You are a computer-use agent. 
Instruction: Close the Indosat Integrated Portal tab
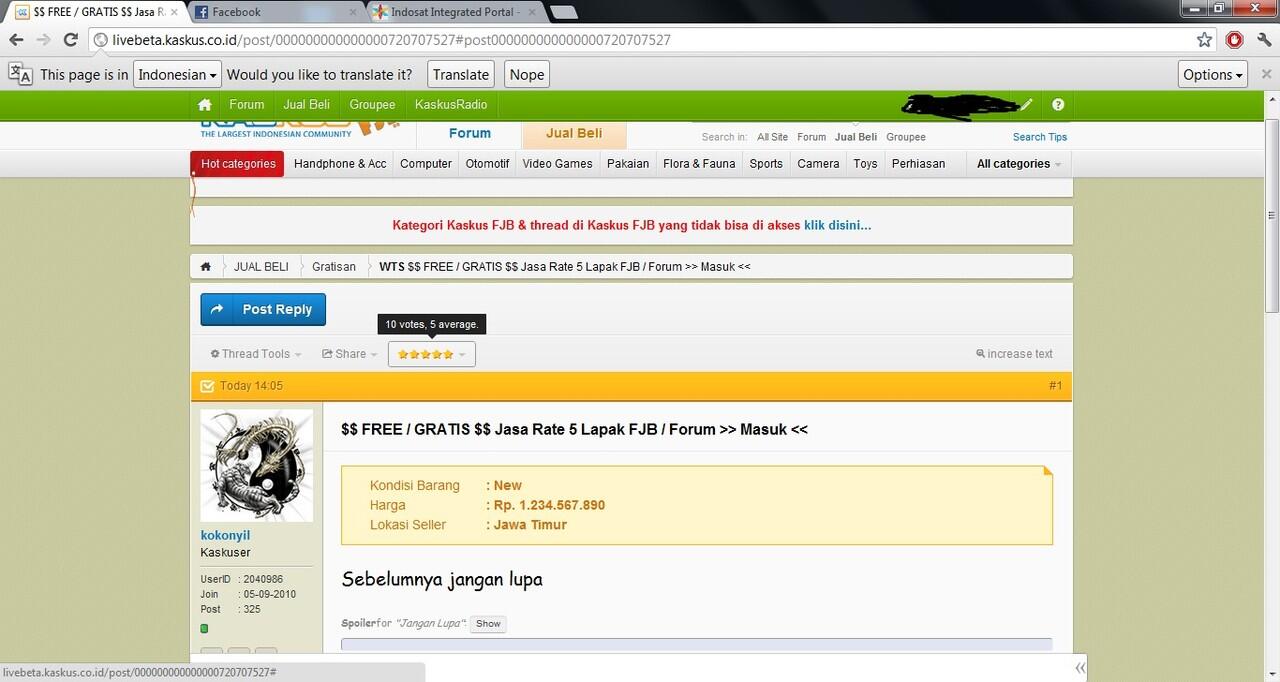(531, 12)
